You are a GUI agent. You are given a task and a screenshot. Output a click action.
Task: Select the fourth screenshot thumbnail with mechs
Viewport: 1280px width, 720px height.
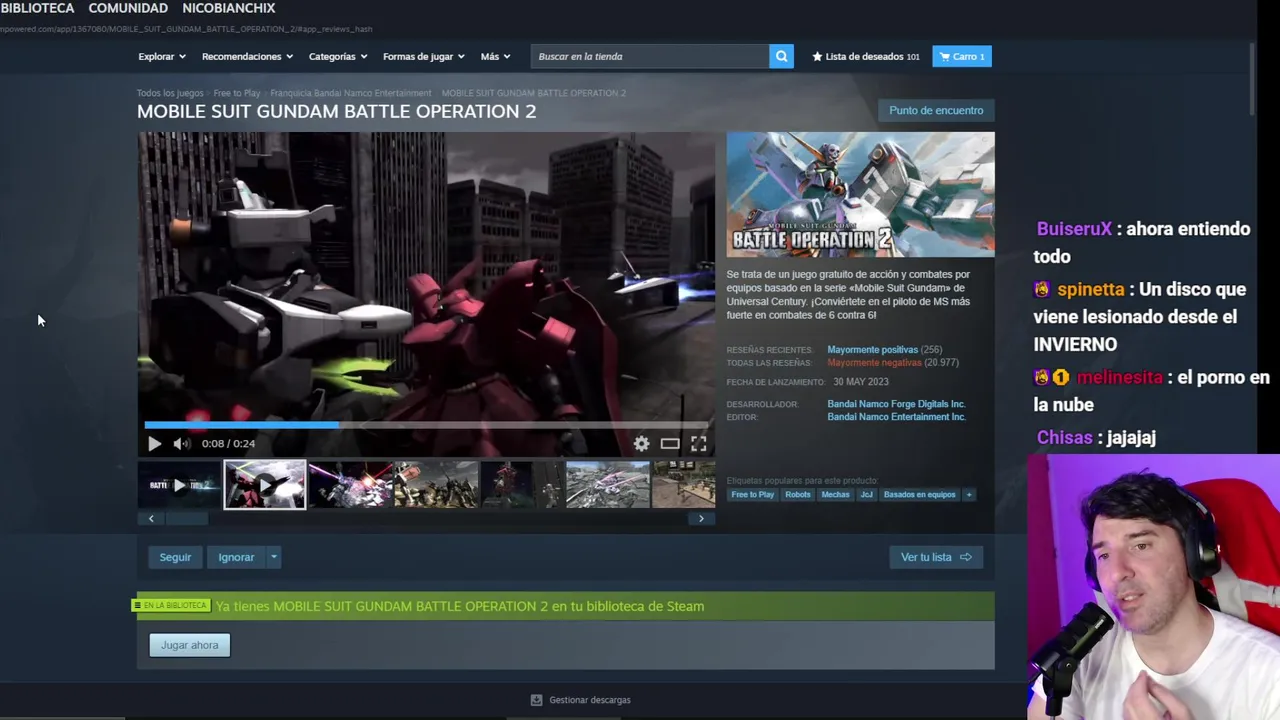point(436,485)
